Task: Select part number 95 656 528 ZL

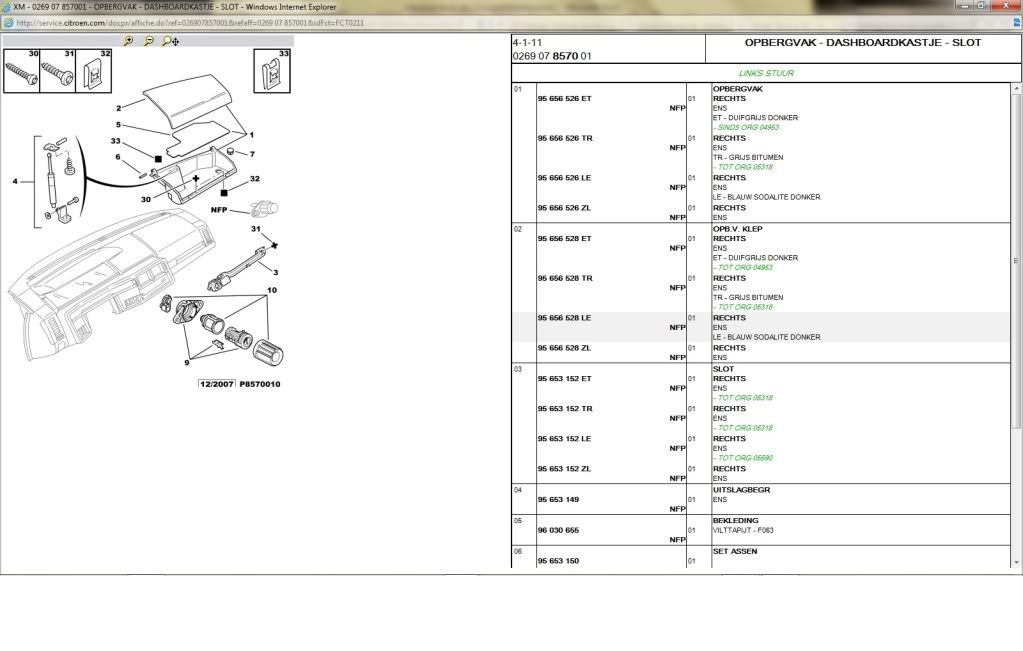Action: [x=564, y=348]
